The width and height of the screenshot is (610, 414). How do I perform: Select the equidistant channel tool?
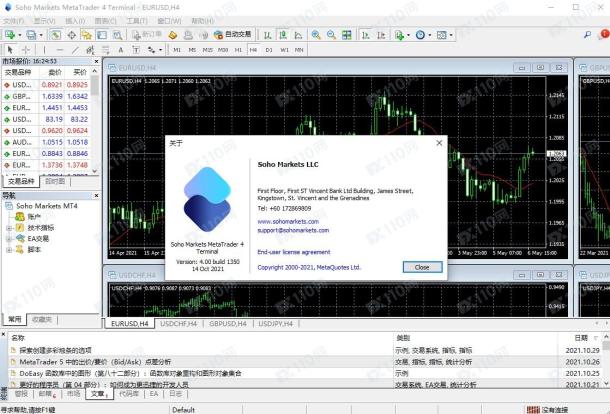point(90,50)
